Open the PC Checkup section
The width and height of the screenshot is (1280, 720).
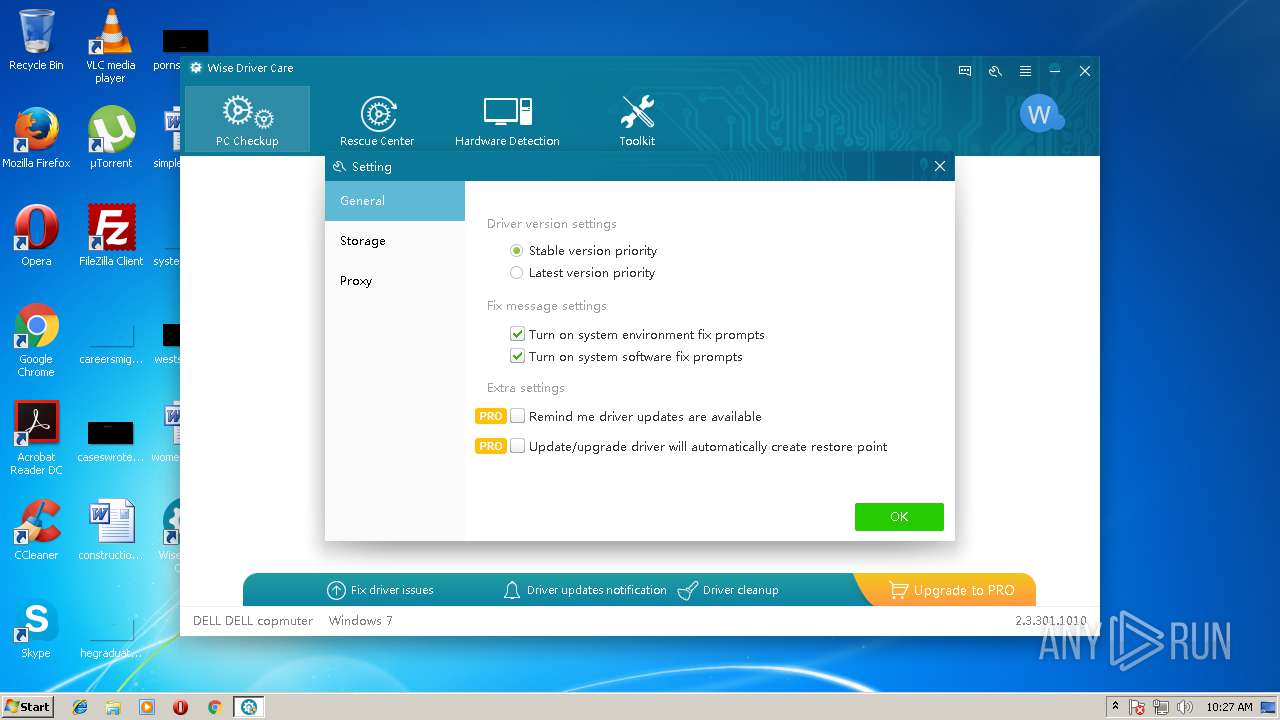(x=247, y=119)
